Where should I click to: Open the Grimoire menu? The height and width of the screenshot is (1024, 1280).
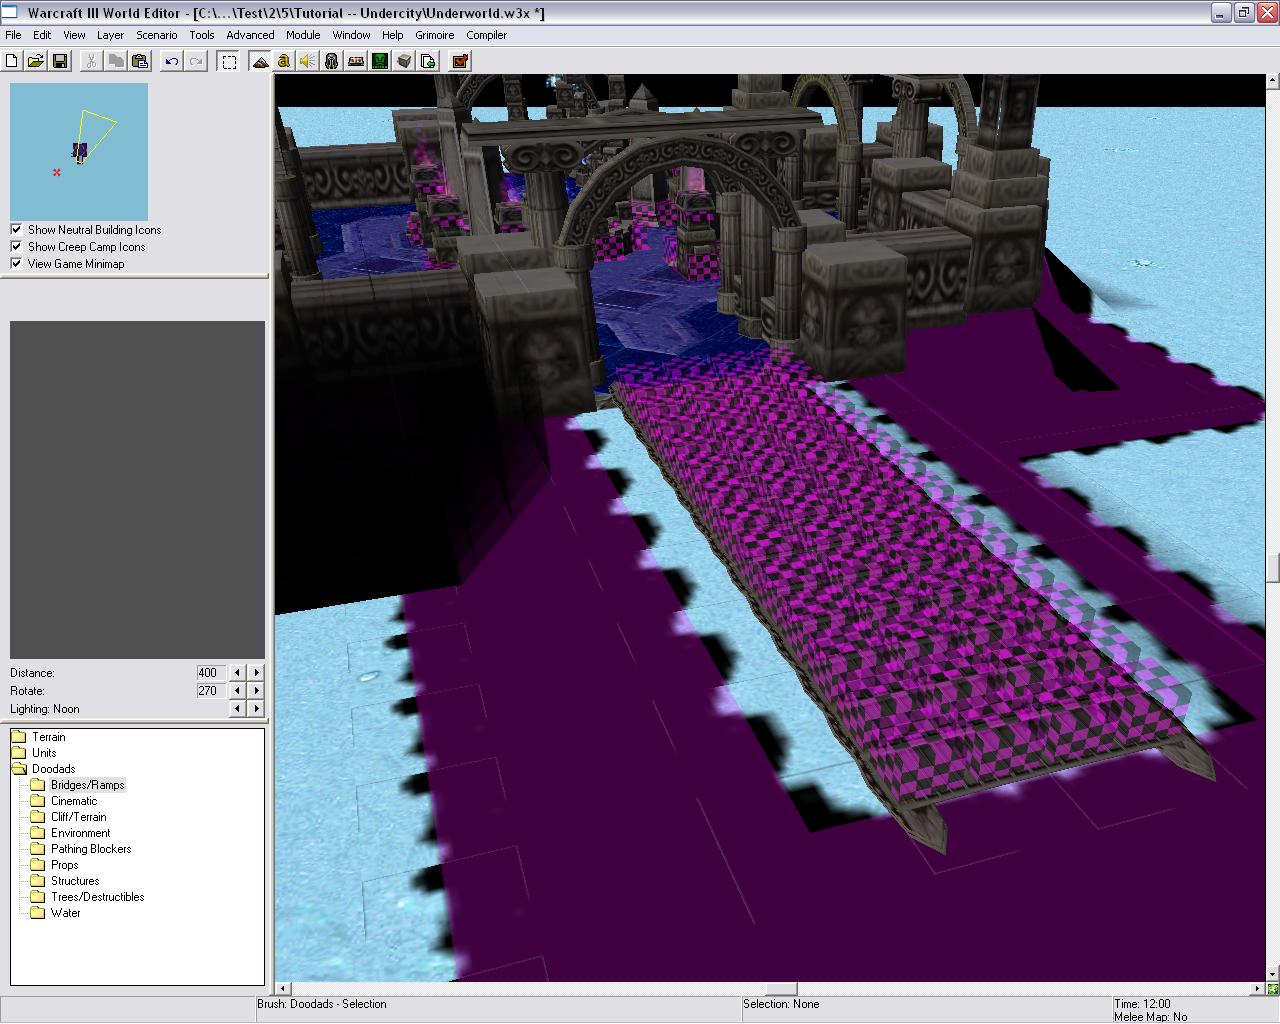(x=435, y=35)
